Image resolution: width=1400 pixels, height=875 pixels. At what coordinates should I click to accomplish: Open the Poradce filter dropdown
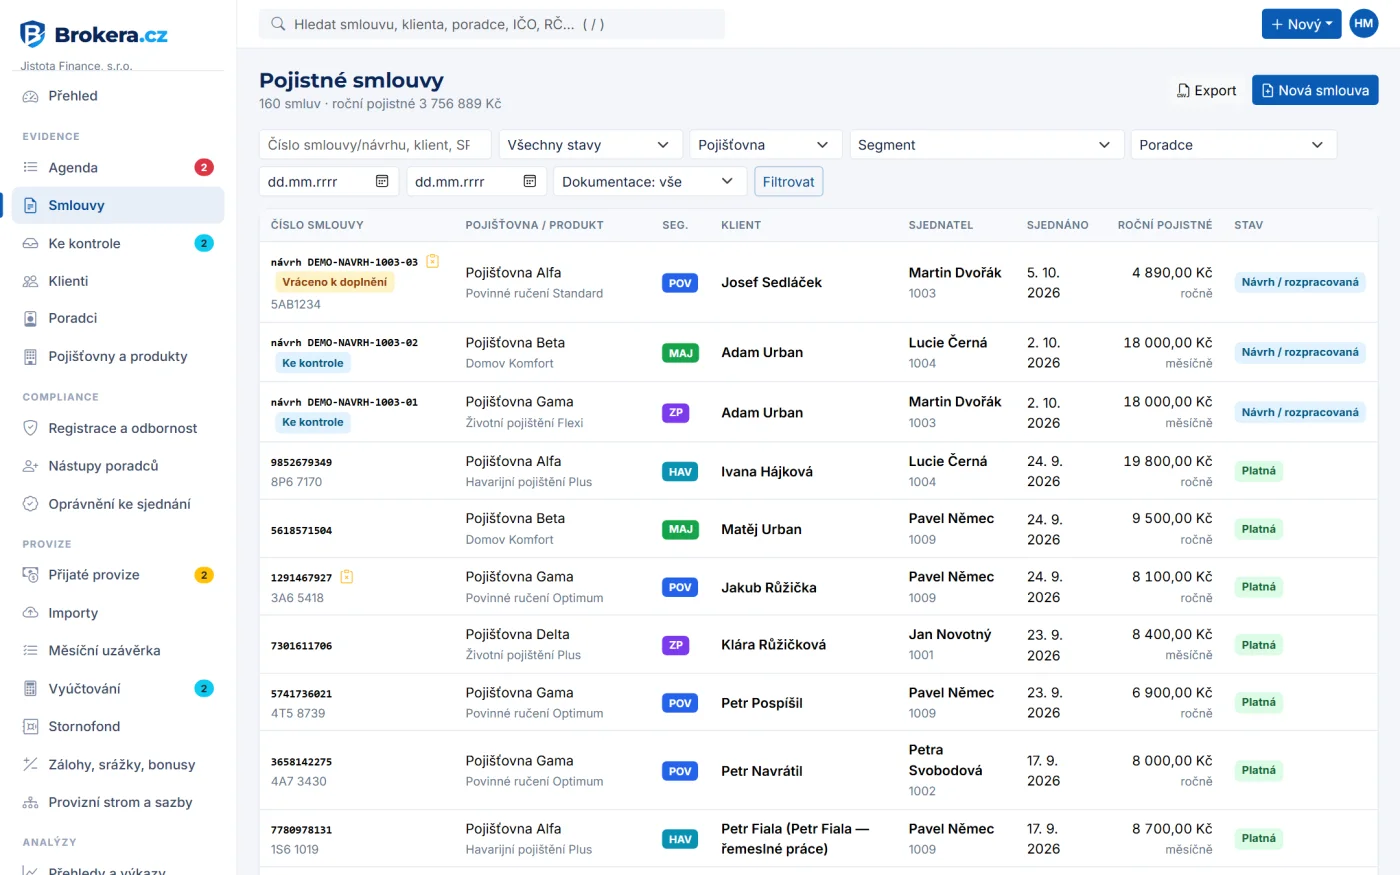[1233, 145]
